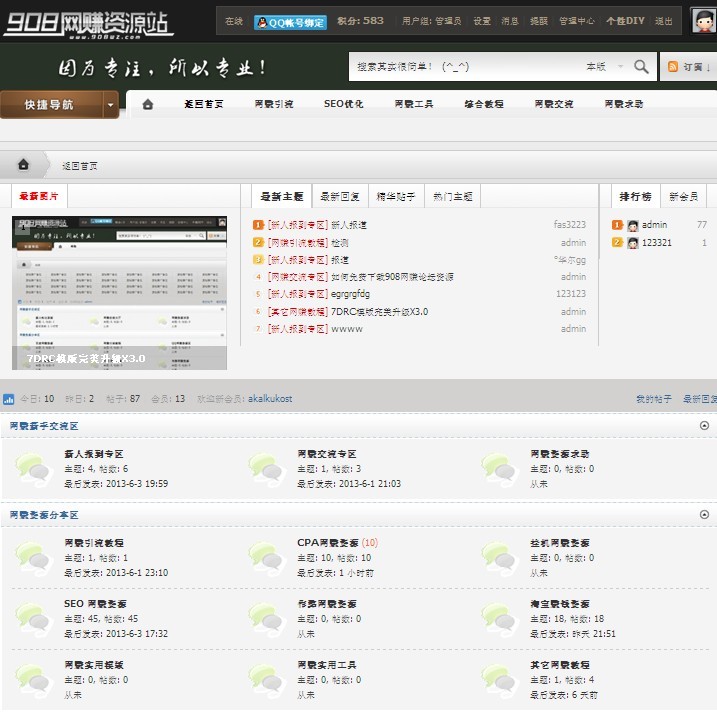Click the chat bubble icon for 网赚引流教程

(x=33, y=558)
